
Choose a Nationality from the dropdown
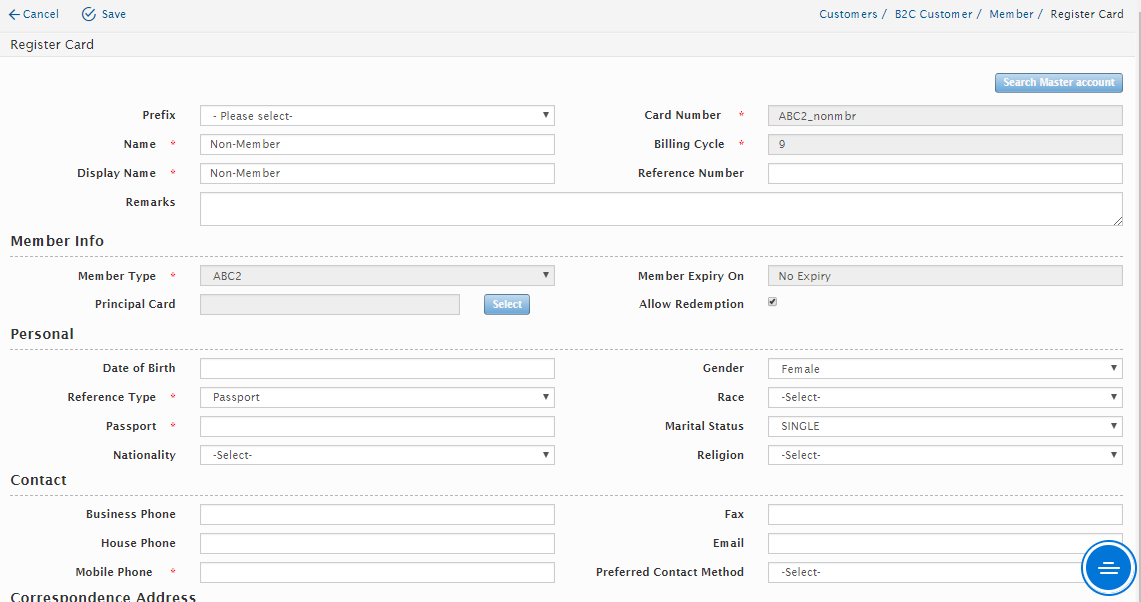coord(377,455)
